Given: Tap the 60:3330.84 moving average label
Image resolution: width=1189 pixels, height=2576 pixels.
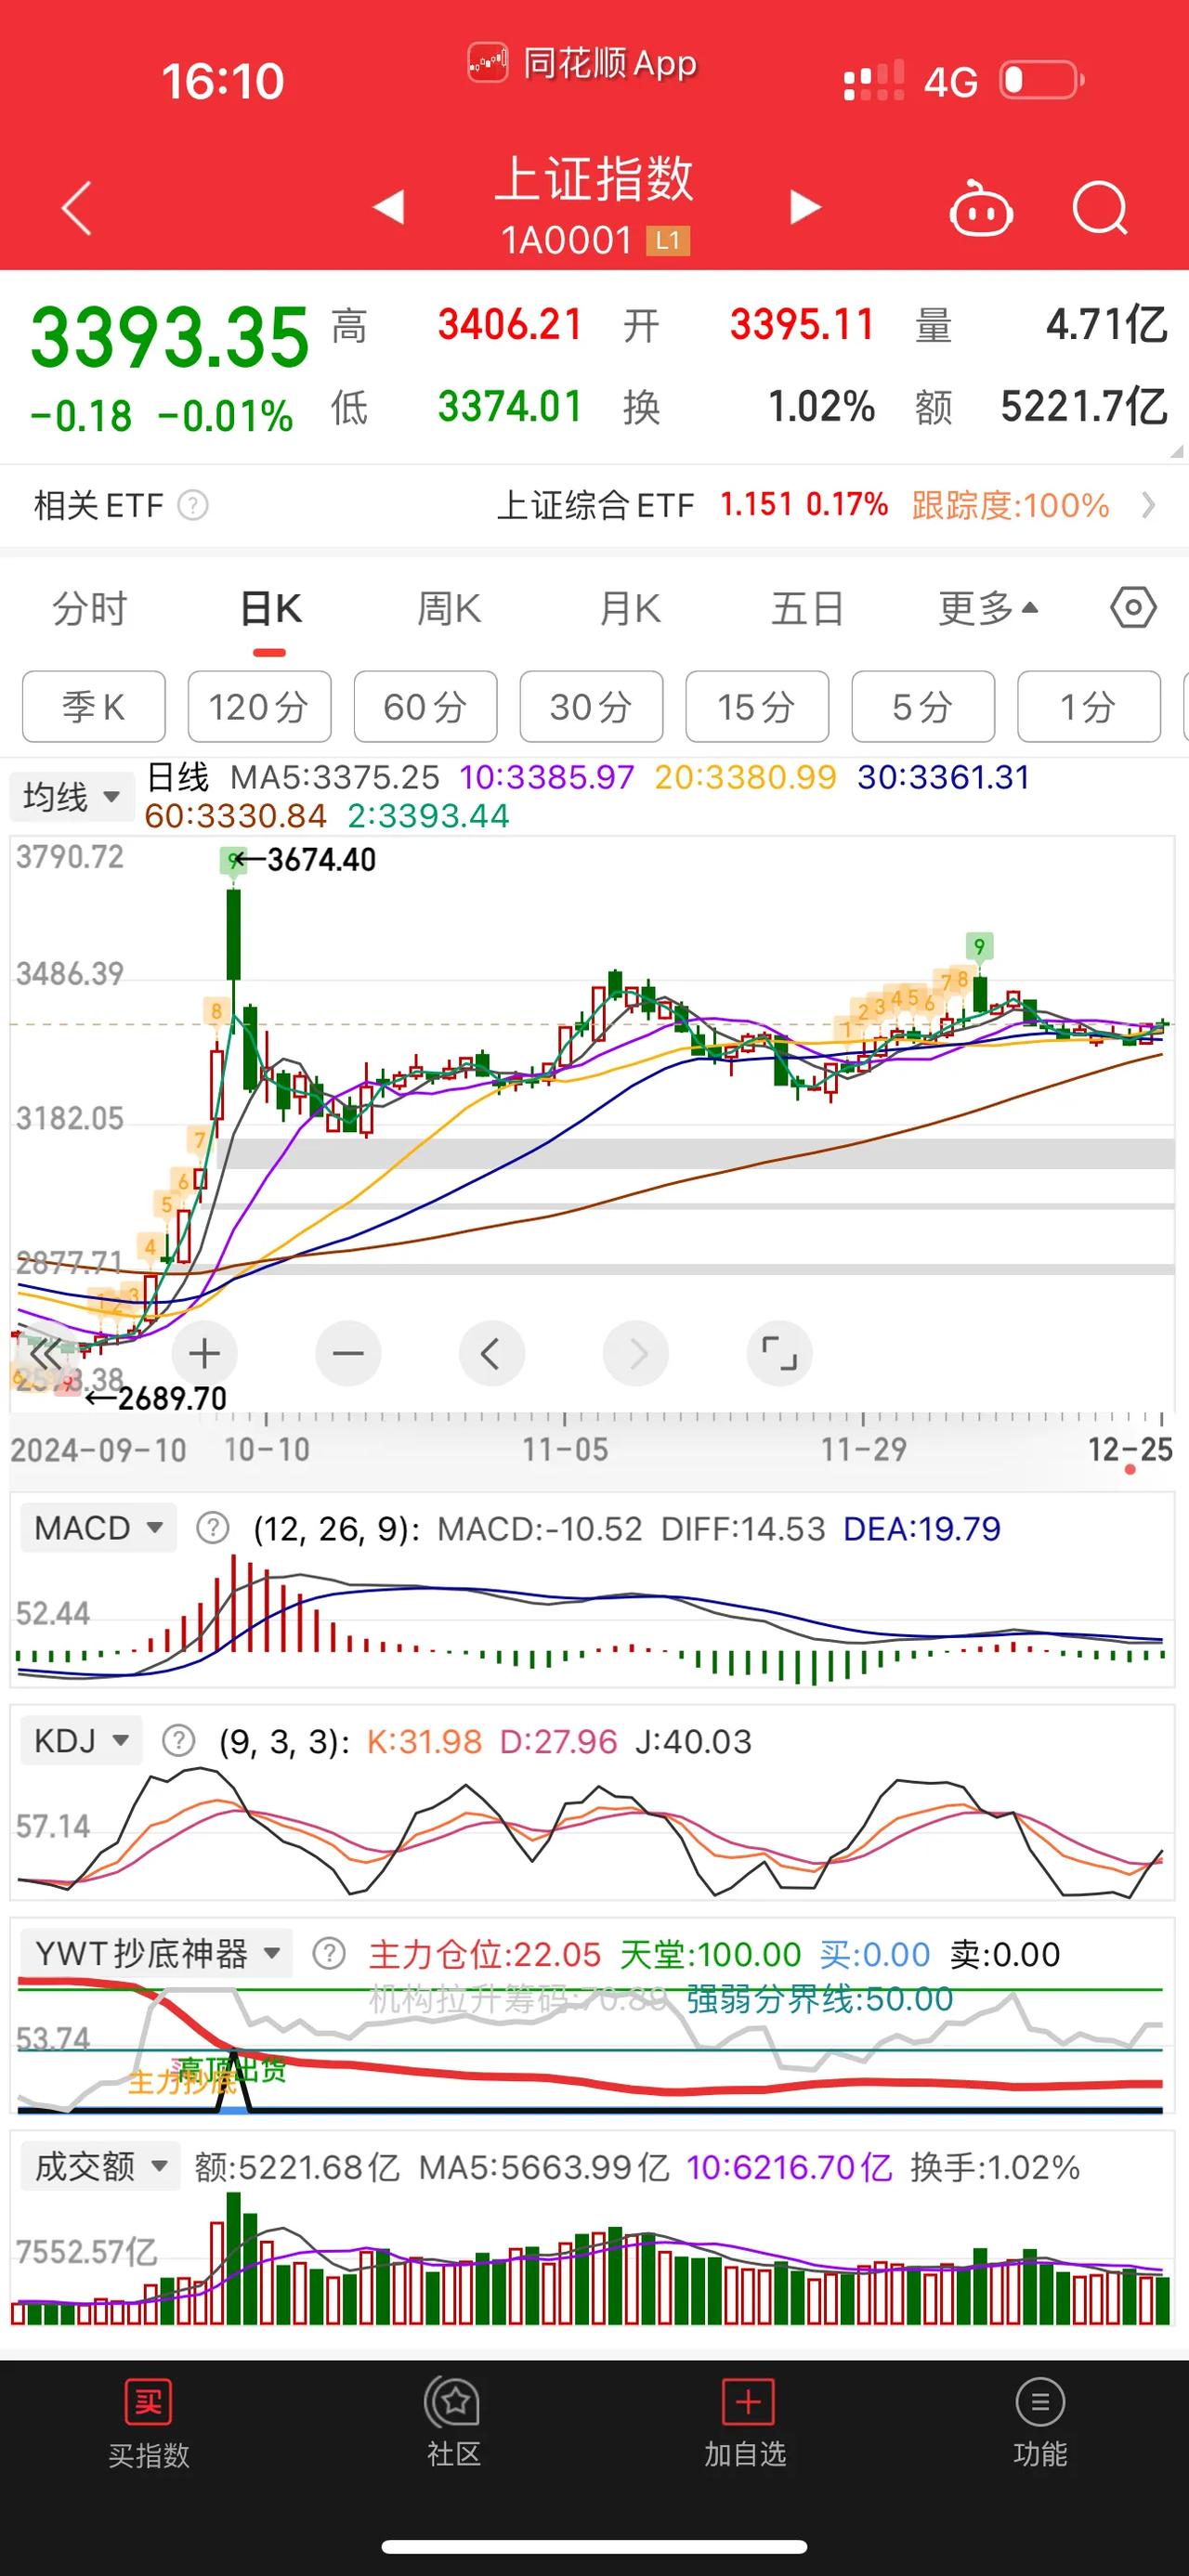Looking at the screenshot, I should [235, 816].
